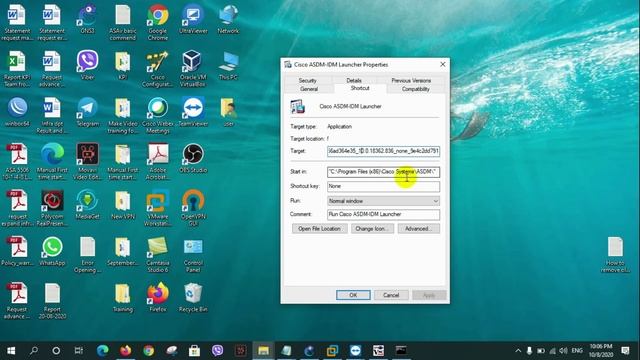Open Adobe Acrobat desktop shortcut
The height and width of the screenshot is (360, 640).
coord(158,162)
